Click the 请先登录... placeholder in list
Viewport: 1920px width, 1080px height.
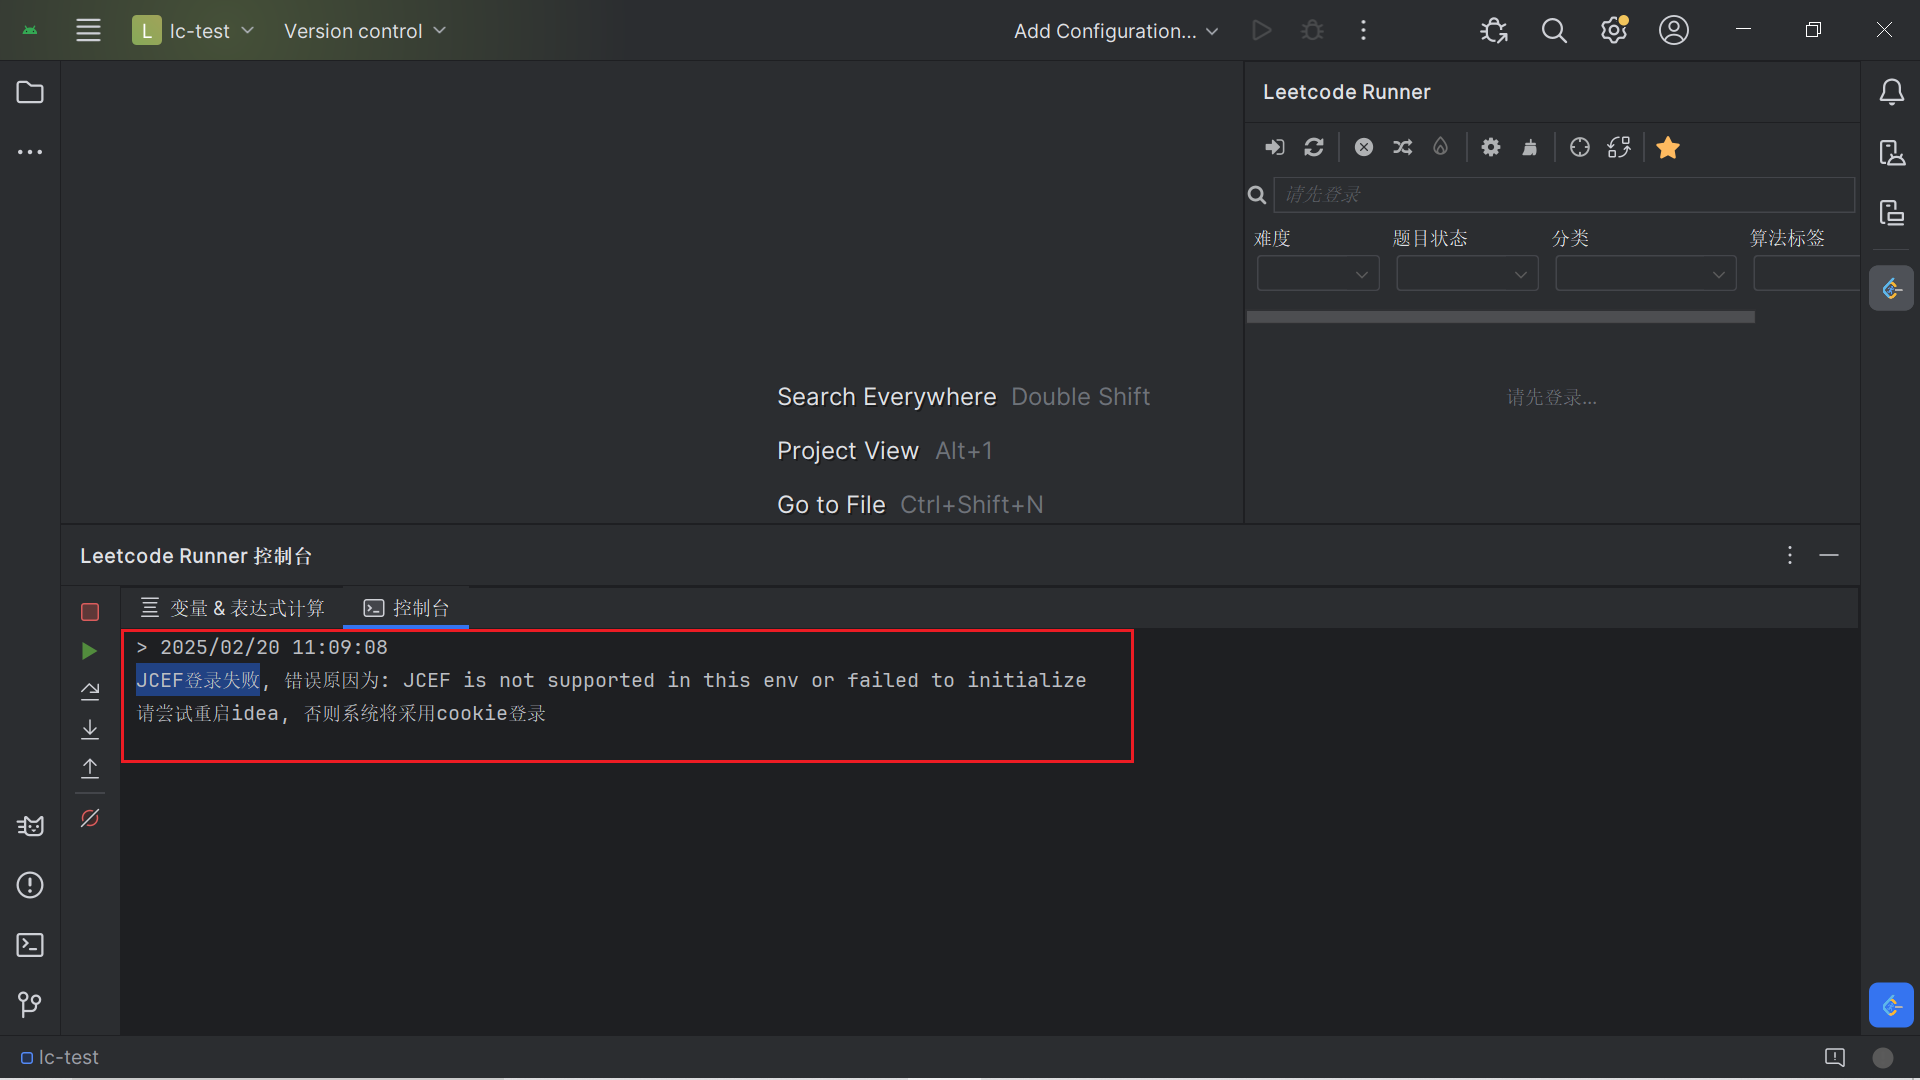[1552, 397]
